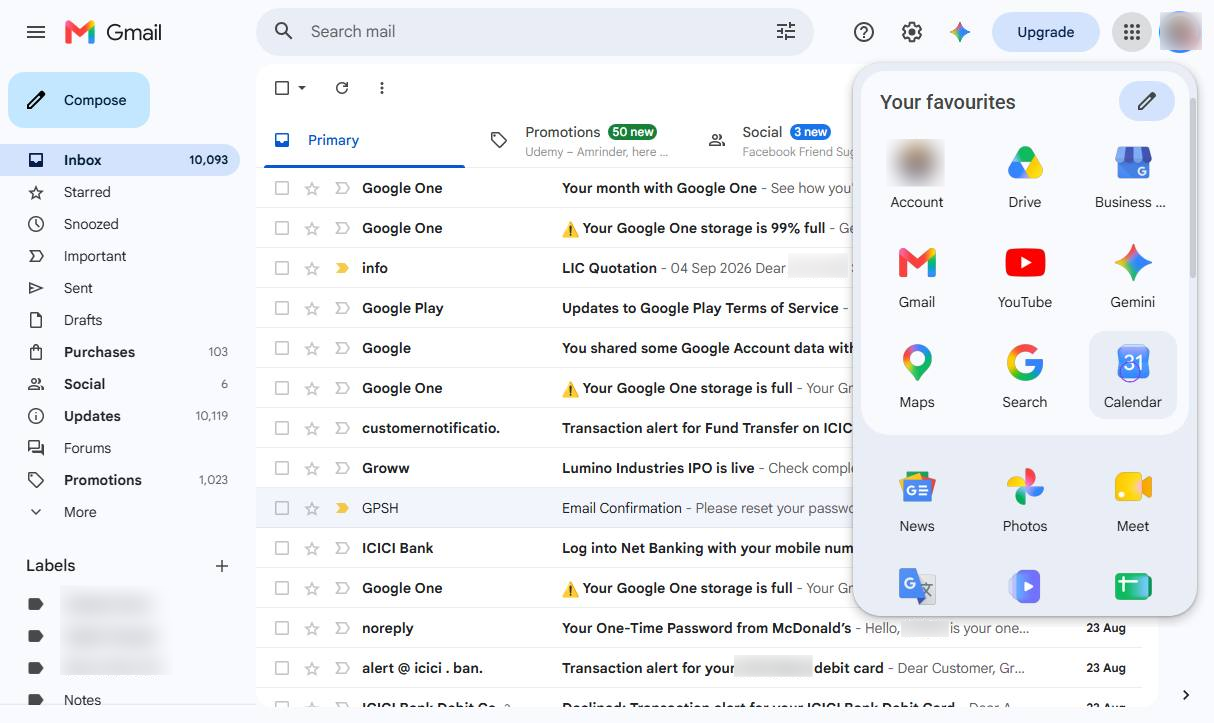
Task: Compose a new email
Action: click(79, 100)
